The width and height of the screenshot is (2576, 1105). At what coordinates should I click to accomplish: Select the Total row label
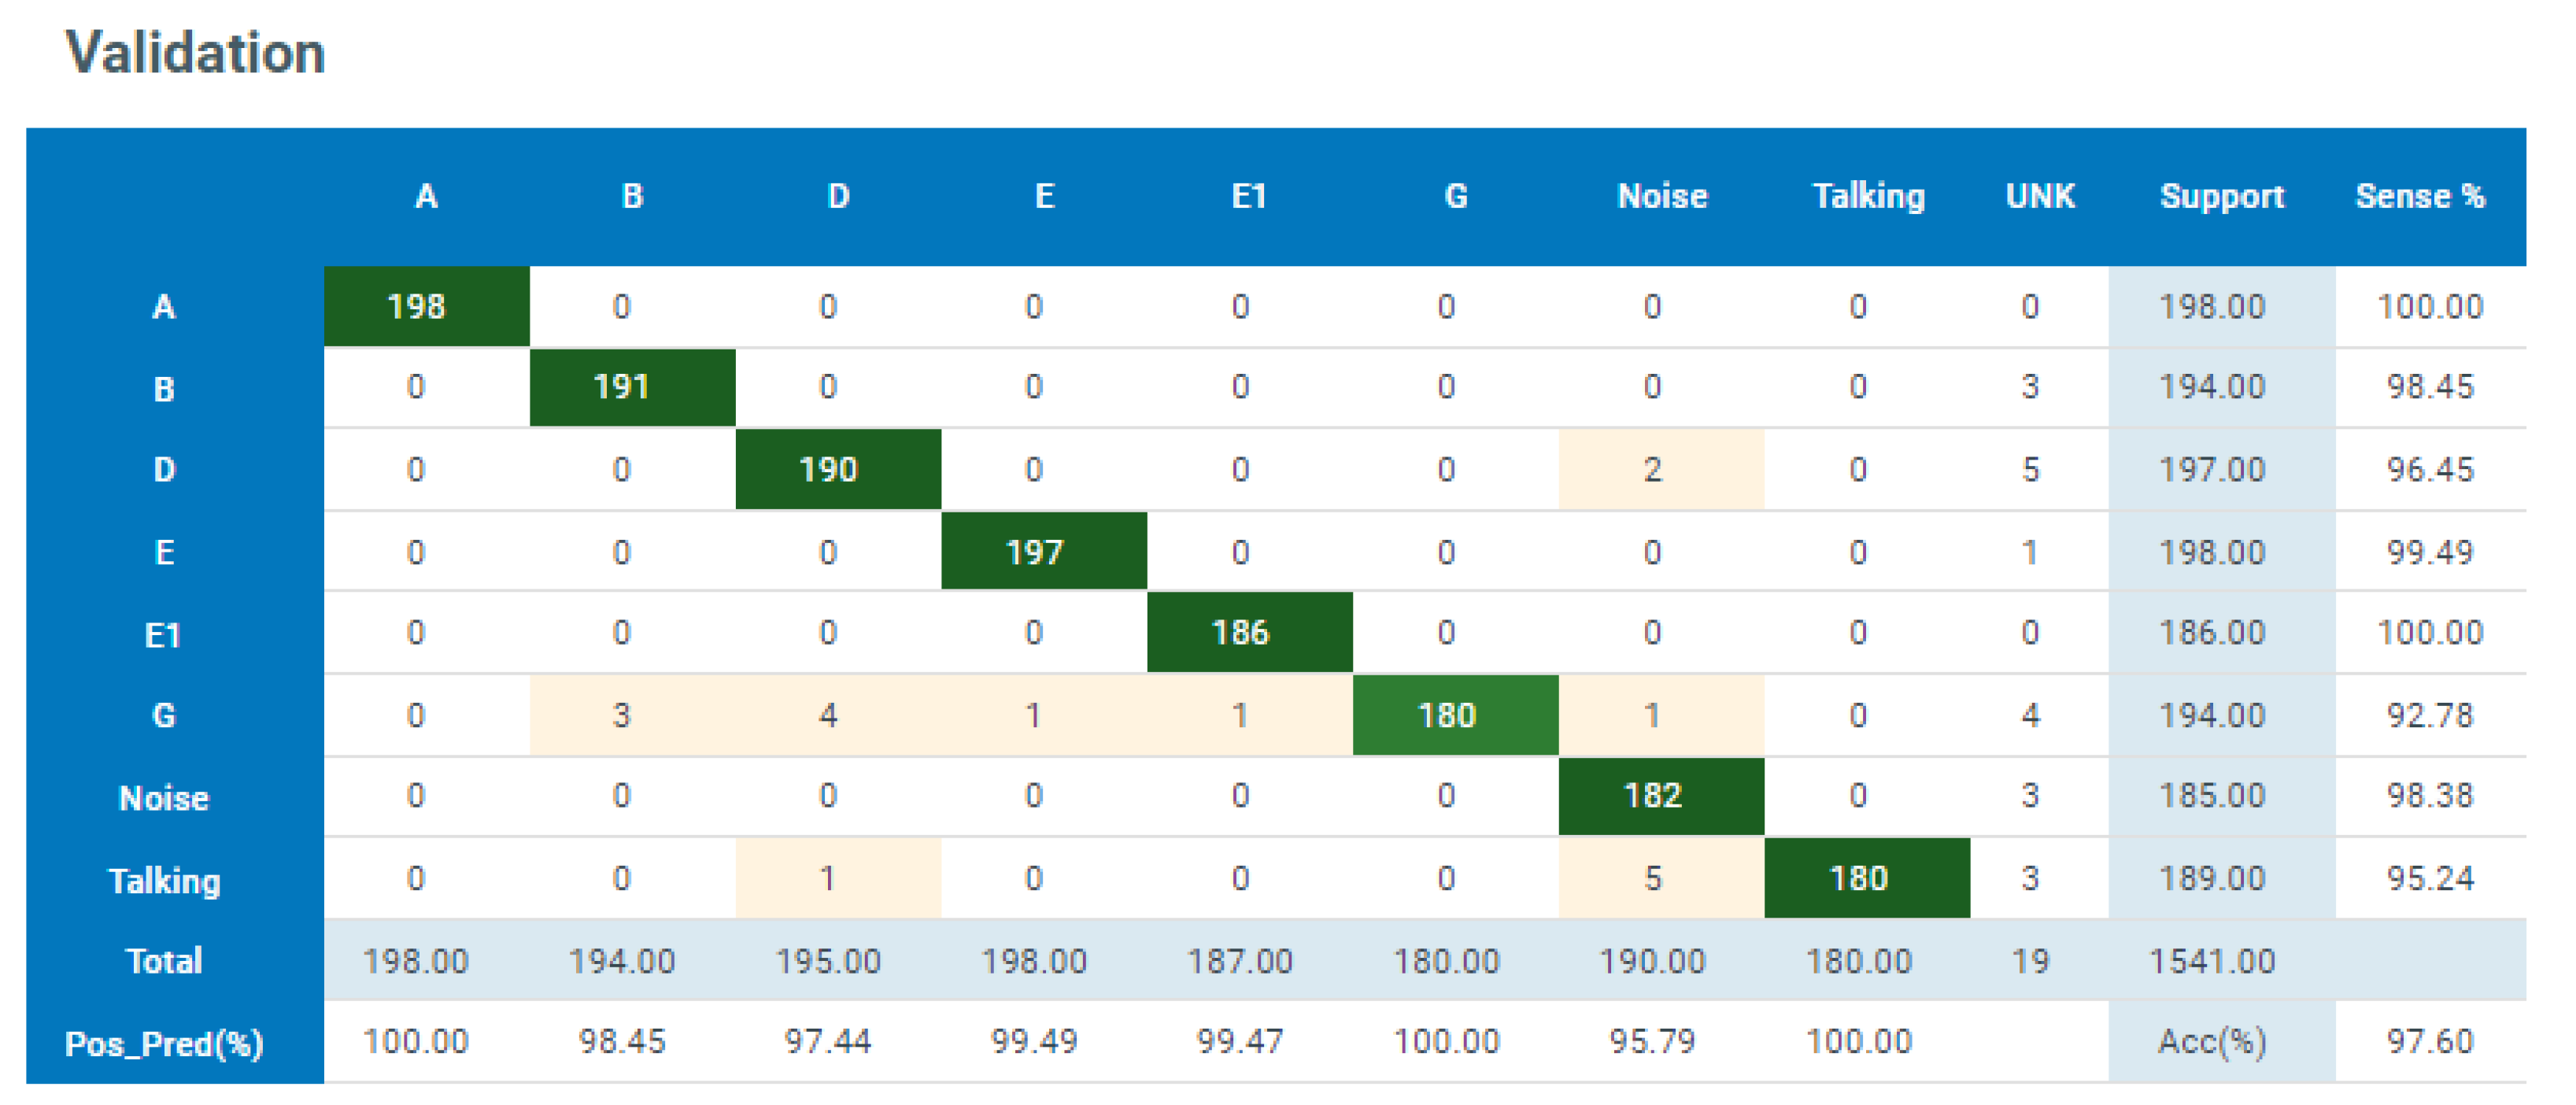(164, 961)
